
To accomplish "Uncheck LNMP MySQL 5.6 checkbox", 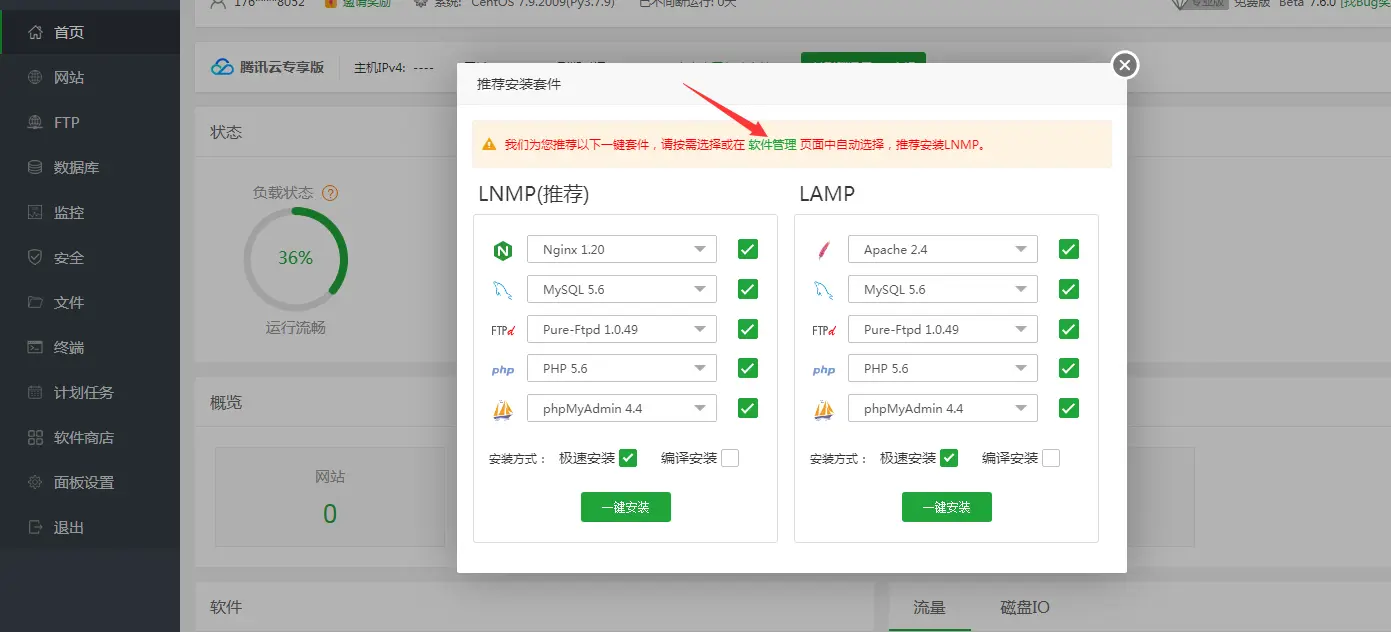I will coord(748,289).
